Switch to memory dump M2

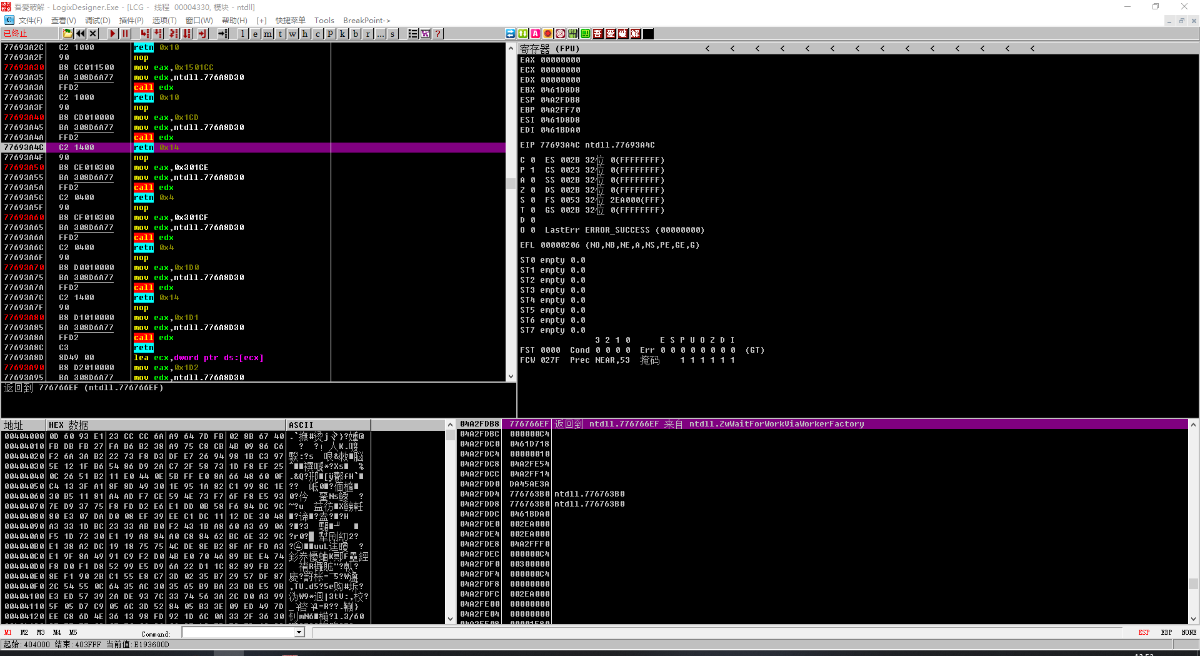25,632
